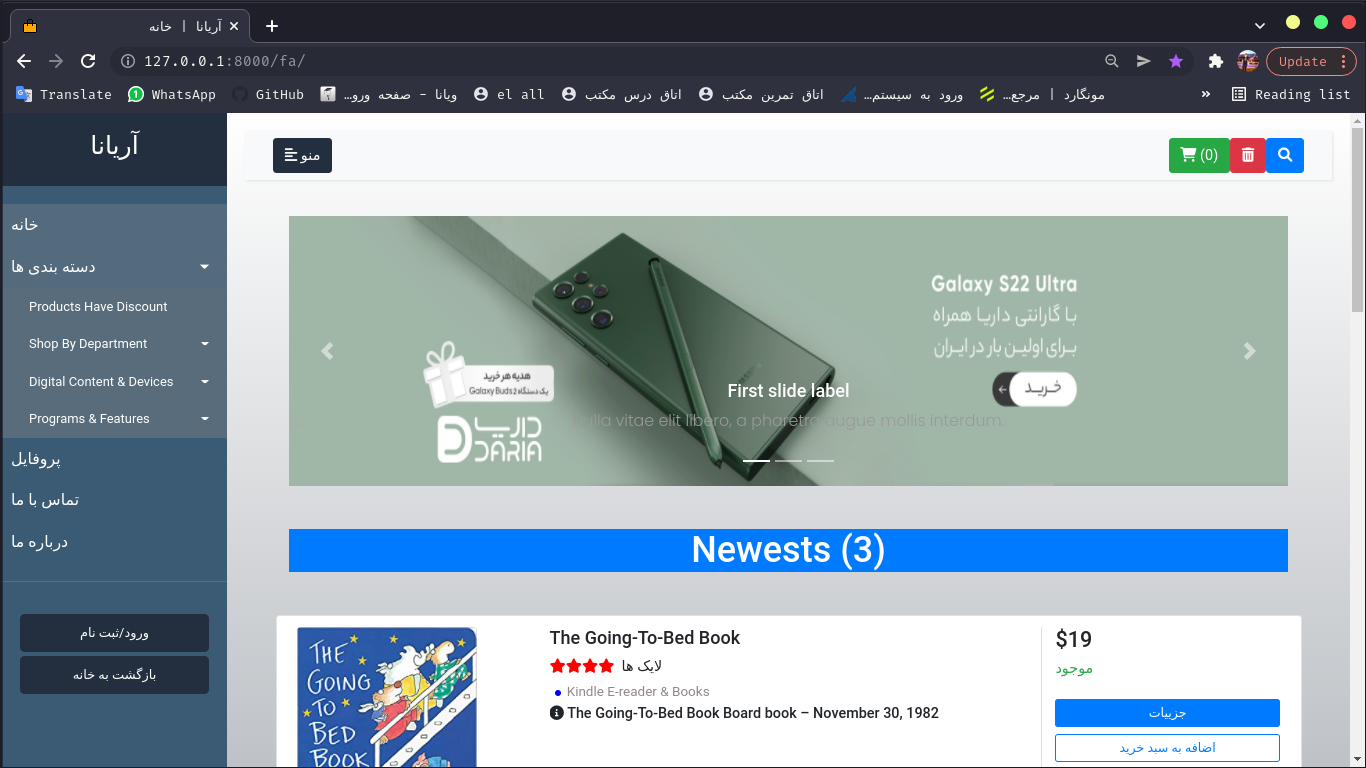Viewport: 1366px width, 768px height.
Task: Click the اضافه به سبد خرید button
Action: pyautogui.click(x=1167, y=748)
